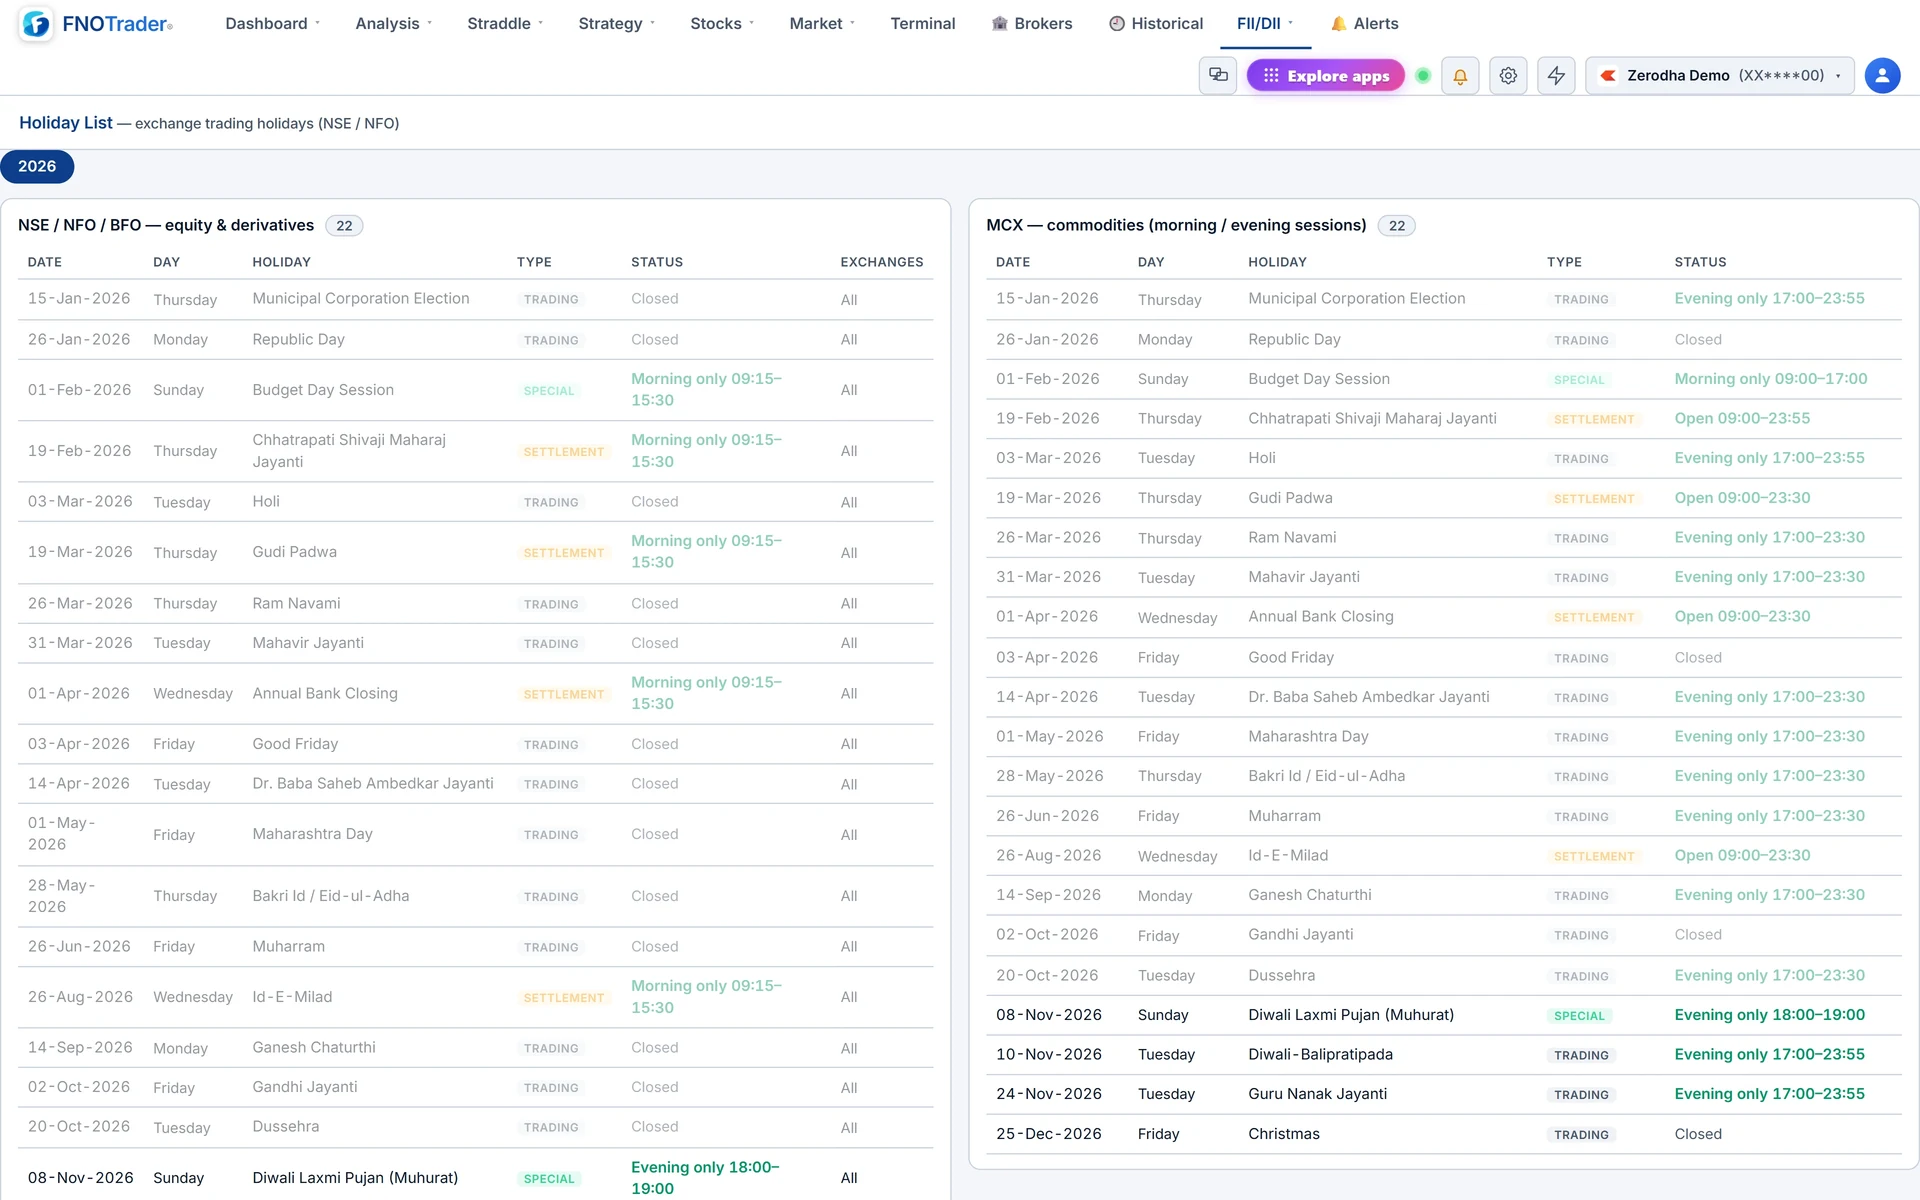Viewport: 1920px width, 1200px height.
Task: Select MCX row date 25-Dec-2026
Action: (x=1048, y=1134)
